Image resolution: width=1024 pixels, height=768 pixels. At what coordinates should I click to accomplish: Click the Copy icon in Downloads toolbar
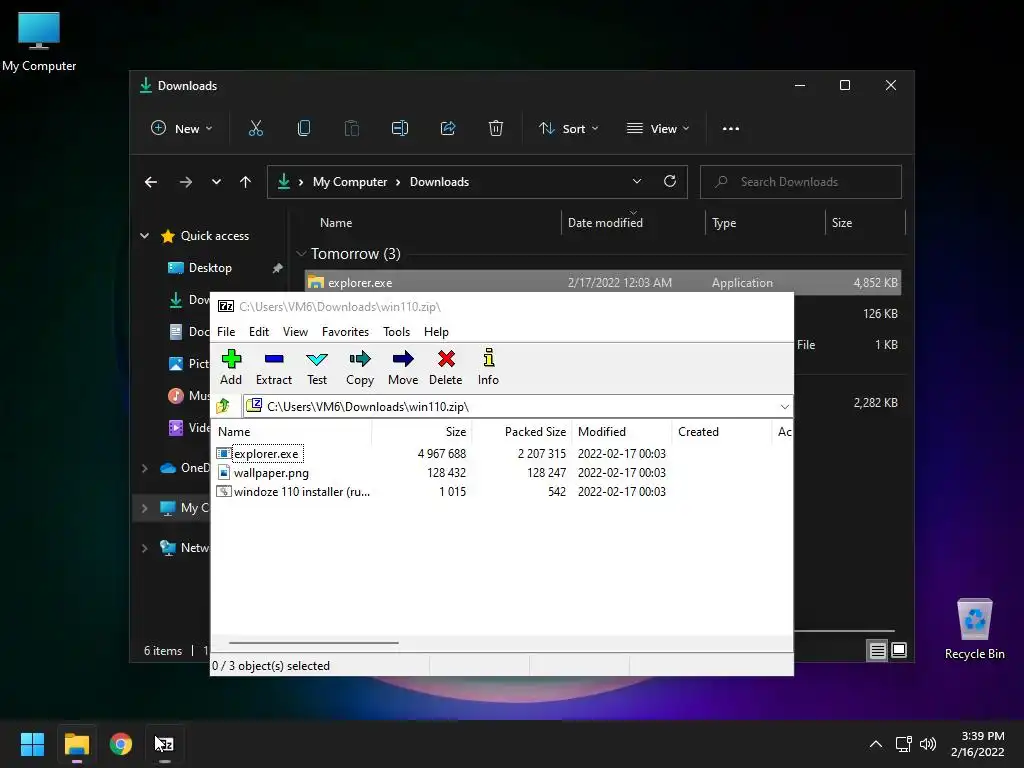(304, 129)
